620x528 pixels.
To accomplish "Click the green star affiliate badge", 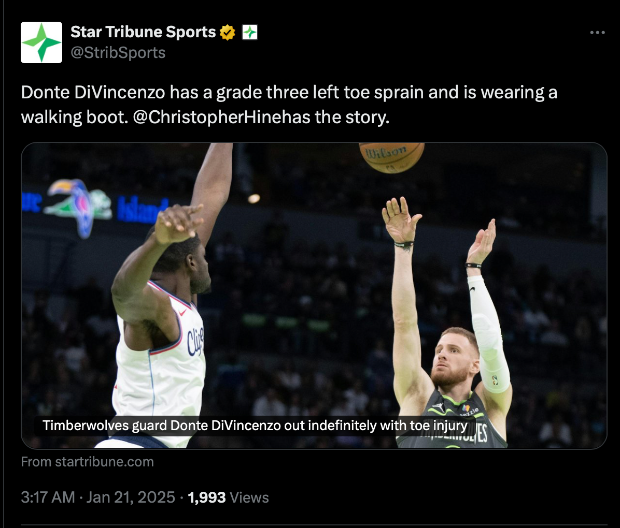I will pos(250,32).
